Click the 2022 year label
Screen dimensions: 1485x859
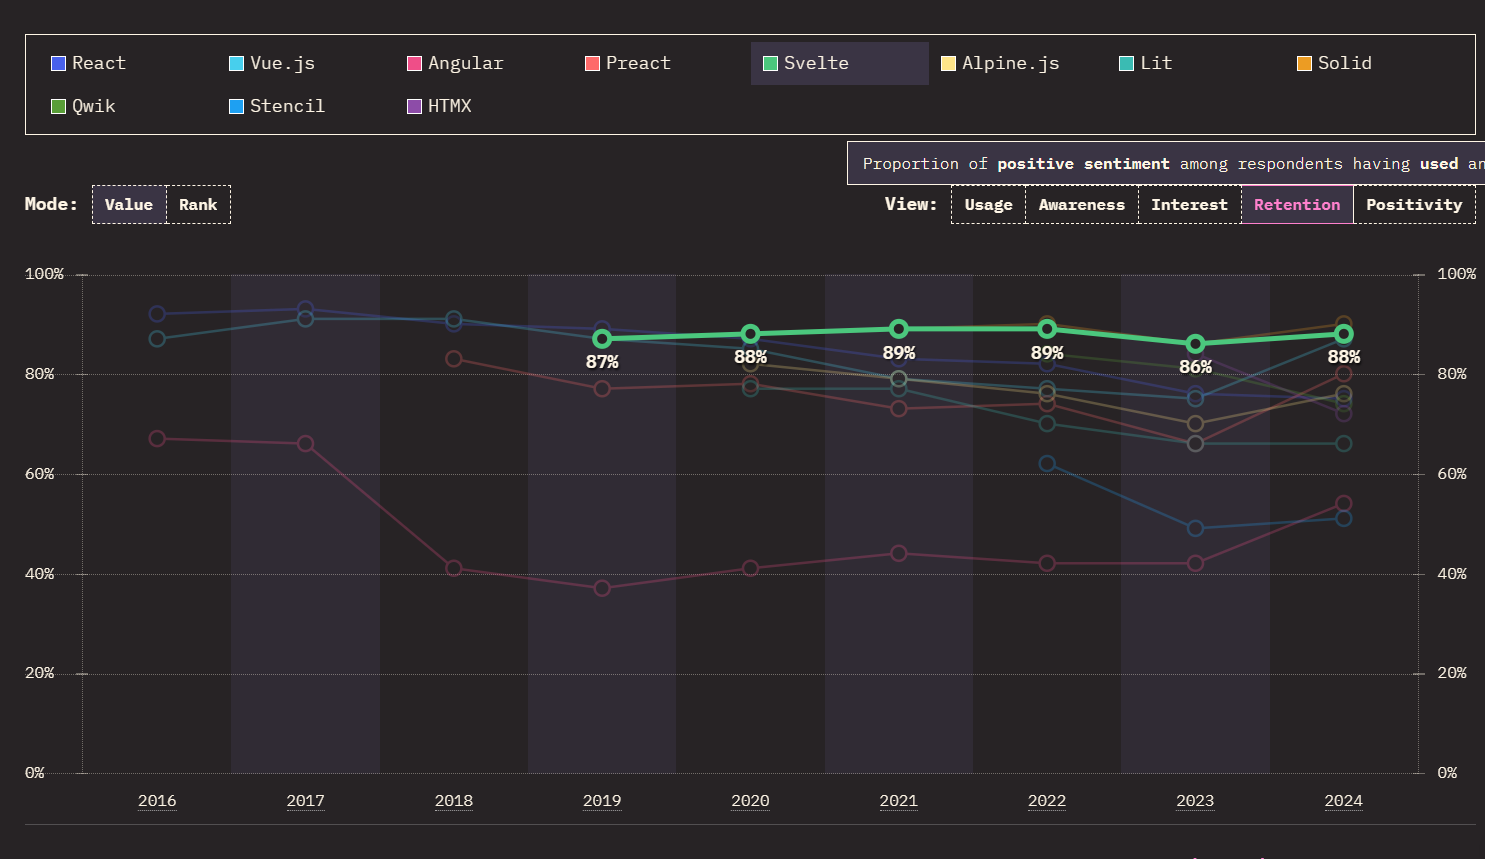1047,801
